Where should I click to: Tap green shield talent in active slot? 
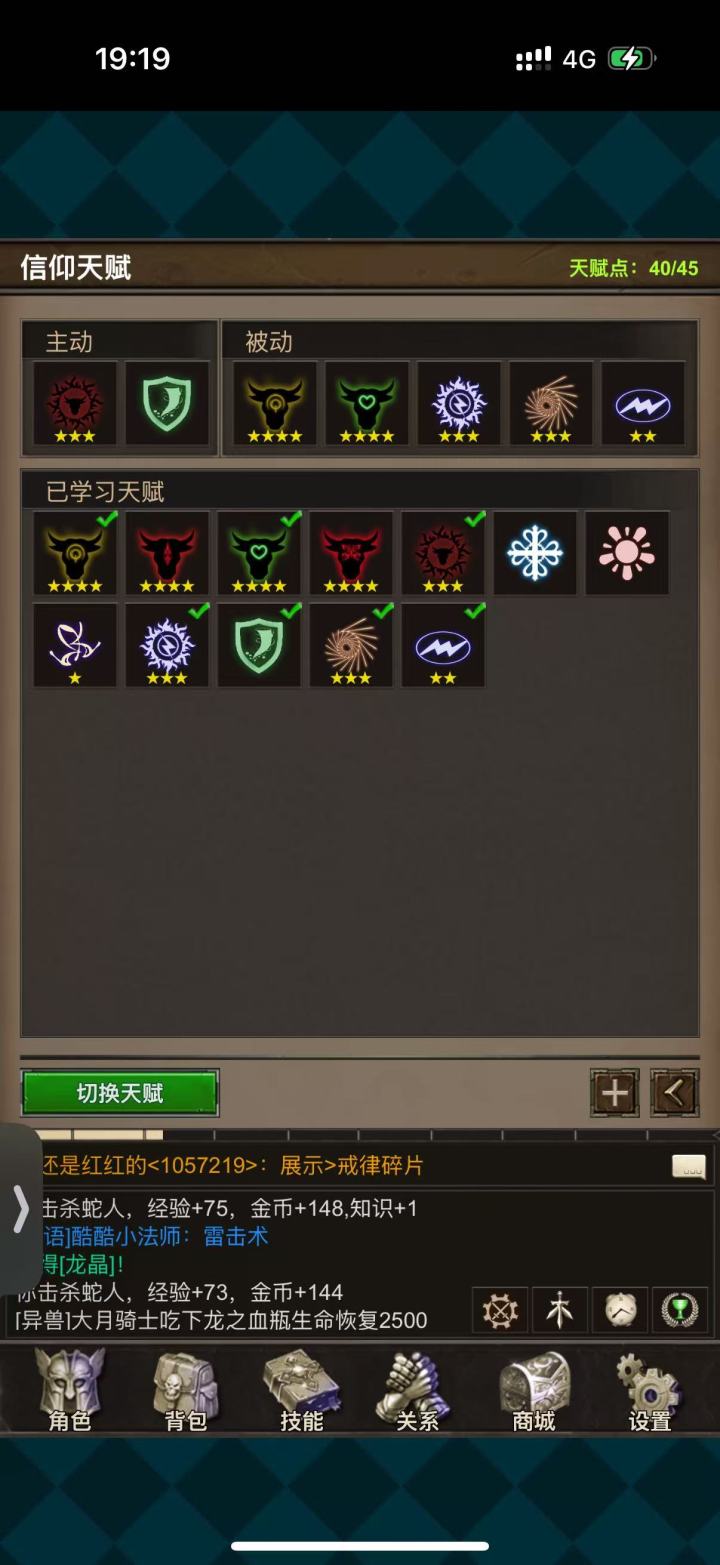pos(167,403)
